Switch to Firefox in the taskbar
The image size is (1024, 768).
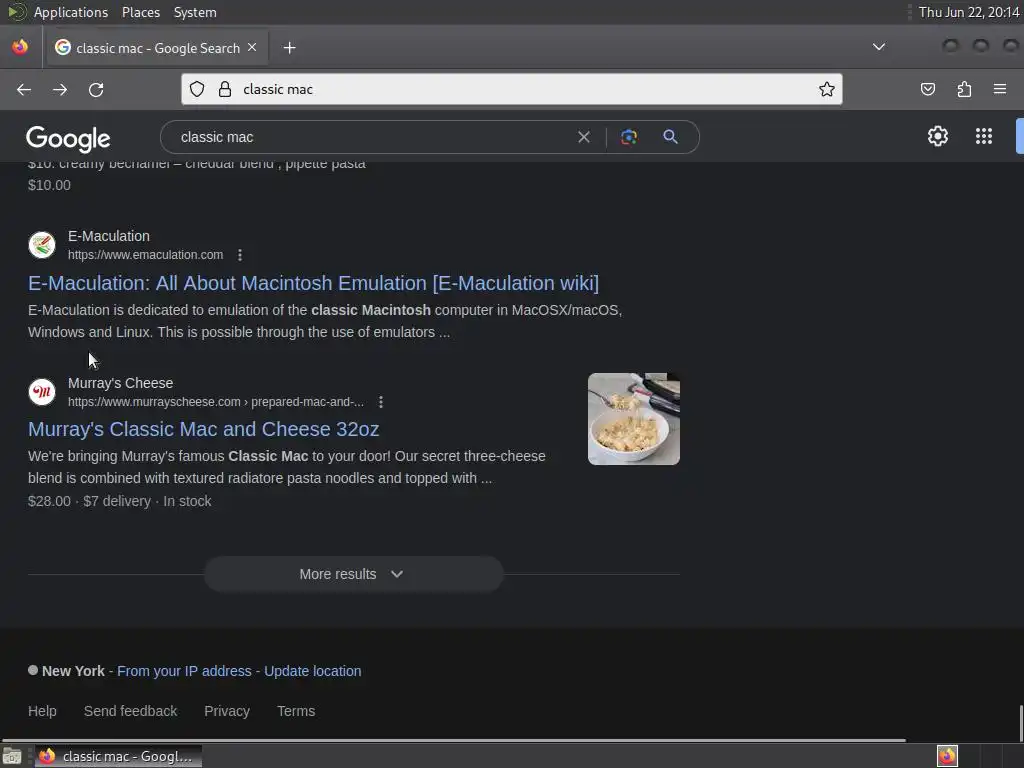(118, 756)
